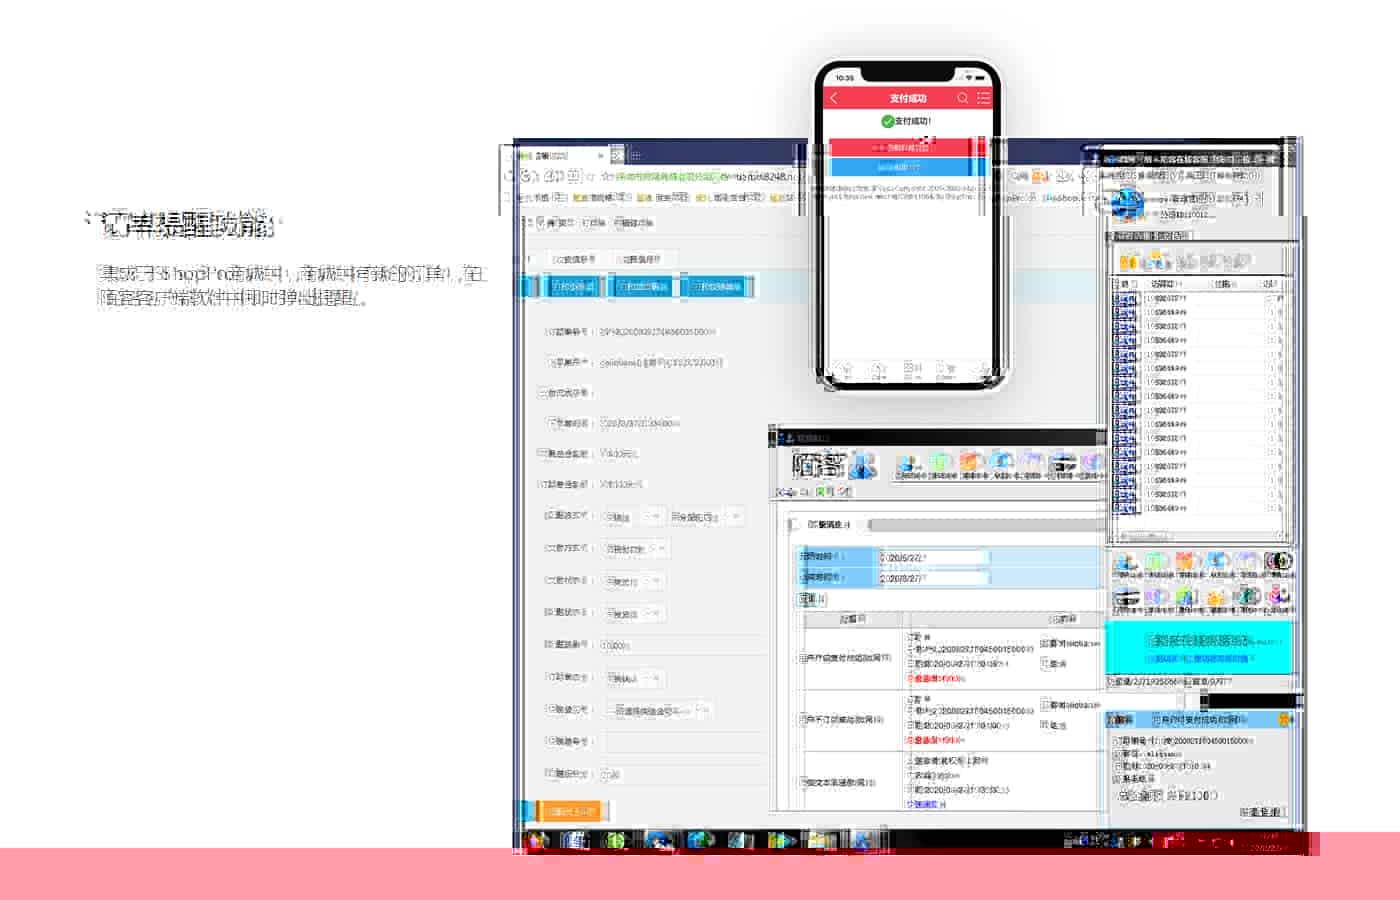The height and width of the screenshot is (900, 1400).
Task: Focus the browser address bar
Action: pos(700,176)
